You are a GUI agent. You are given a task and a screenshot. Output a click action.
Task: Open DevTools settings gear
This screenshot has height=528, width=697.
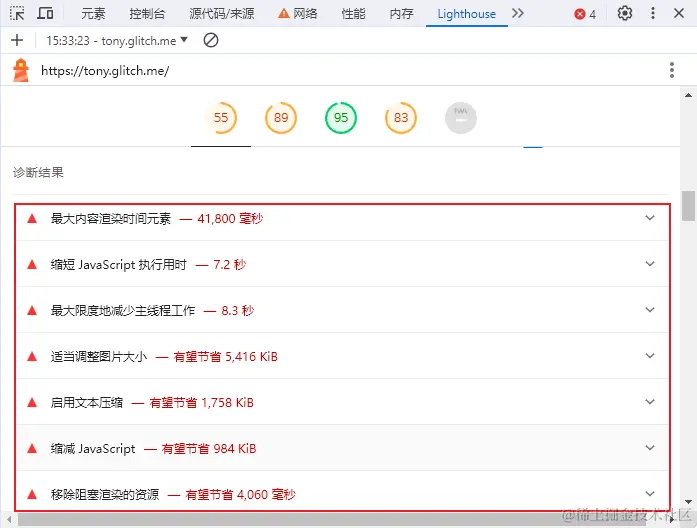(625, 13)
